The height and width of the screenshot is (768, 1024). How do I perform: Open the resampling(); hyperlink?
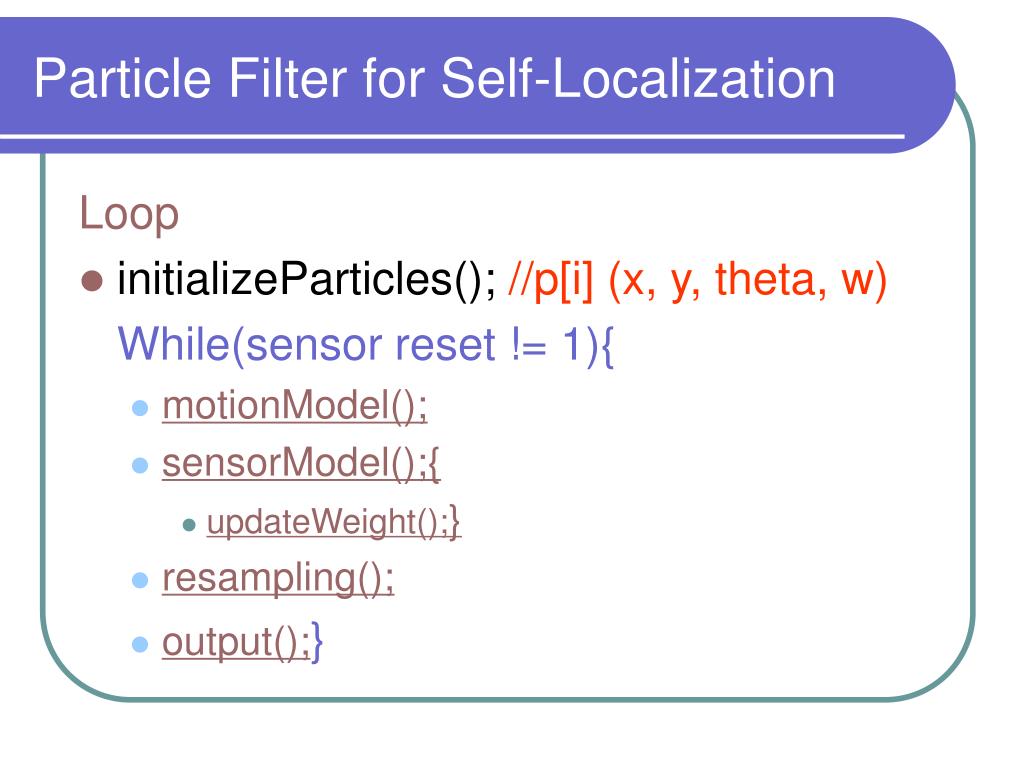pyautogui.click(x=278, y=579)
